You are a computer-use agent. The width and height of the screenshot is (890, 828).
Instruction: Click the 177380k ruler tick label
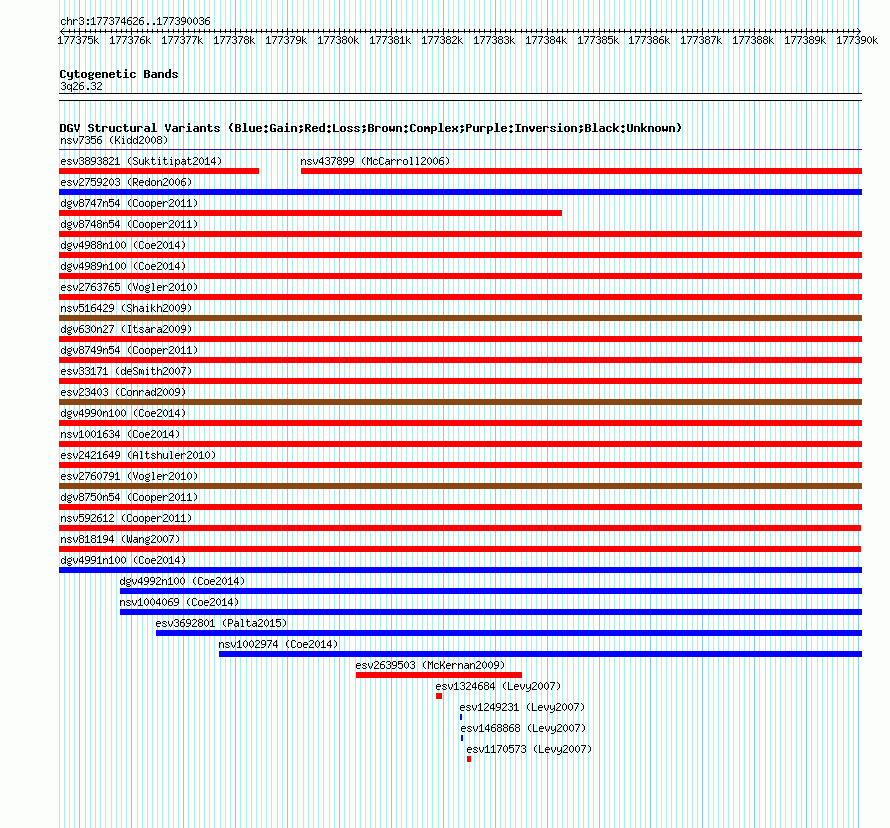tap(338, 40)
